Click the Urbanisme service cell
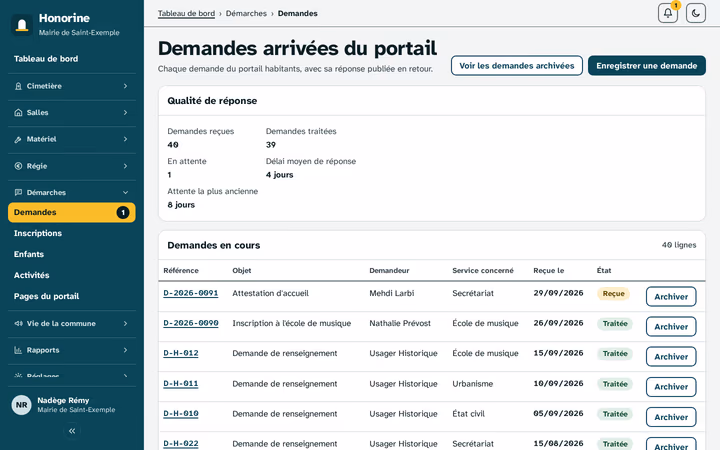 coord(472,383)
